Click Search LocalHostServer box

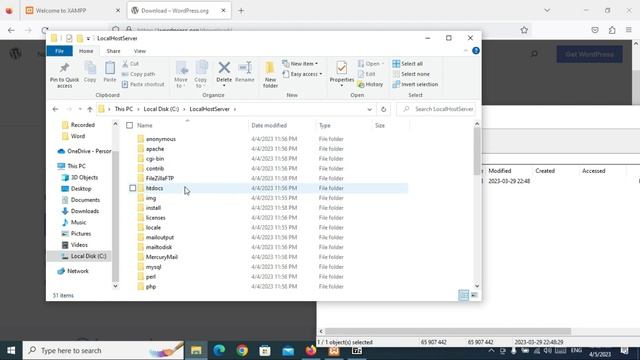[x=436, y=109]
